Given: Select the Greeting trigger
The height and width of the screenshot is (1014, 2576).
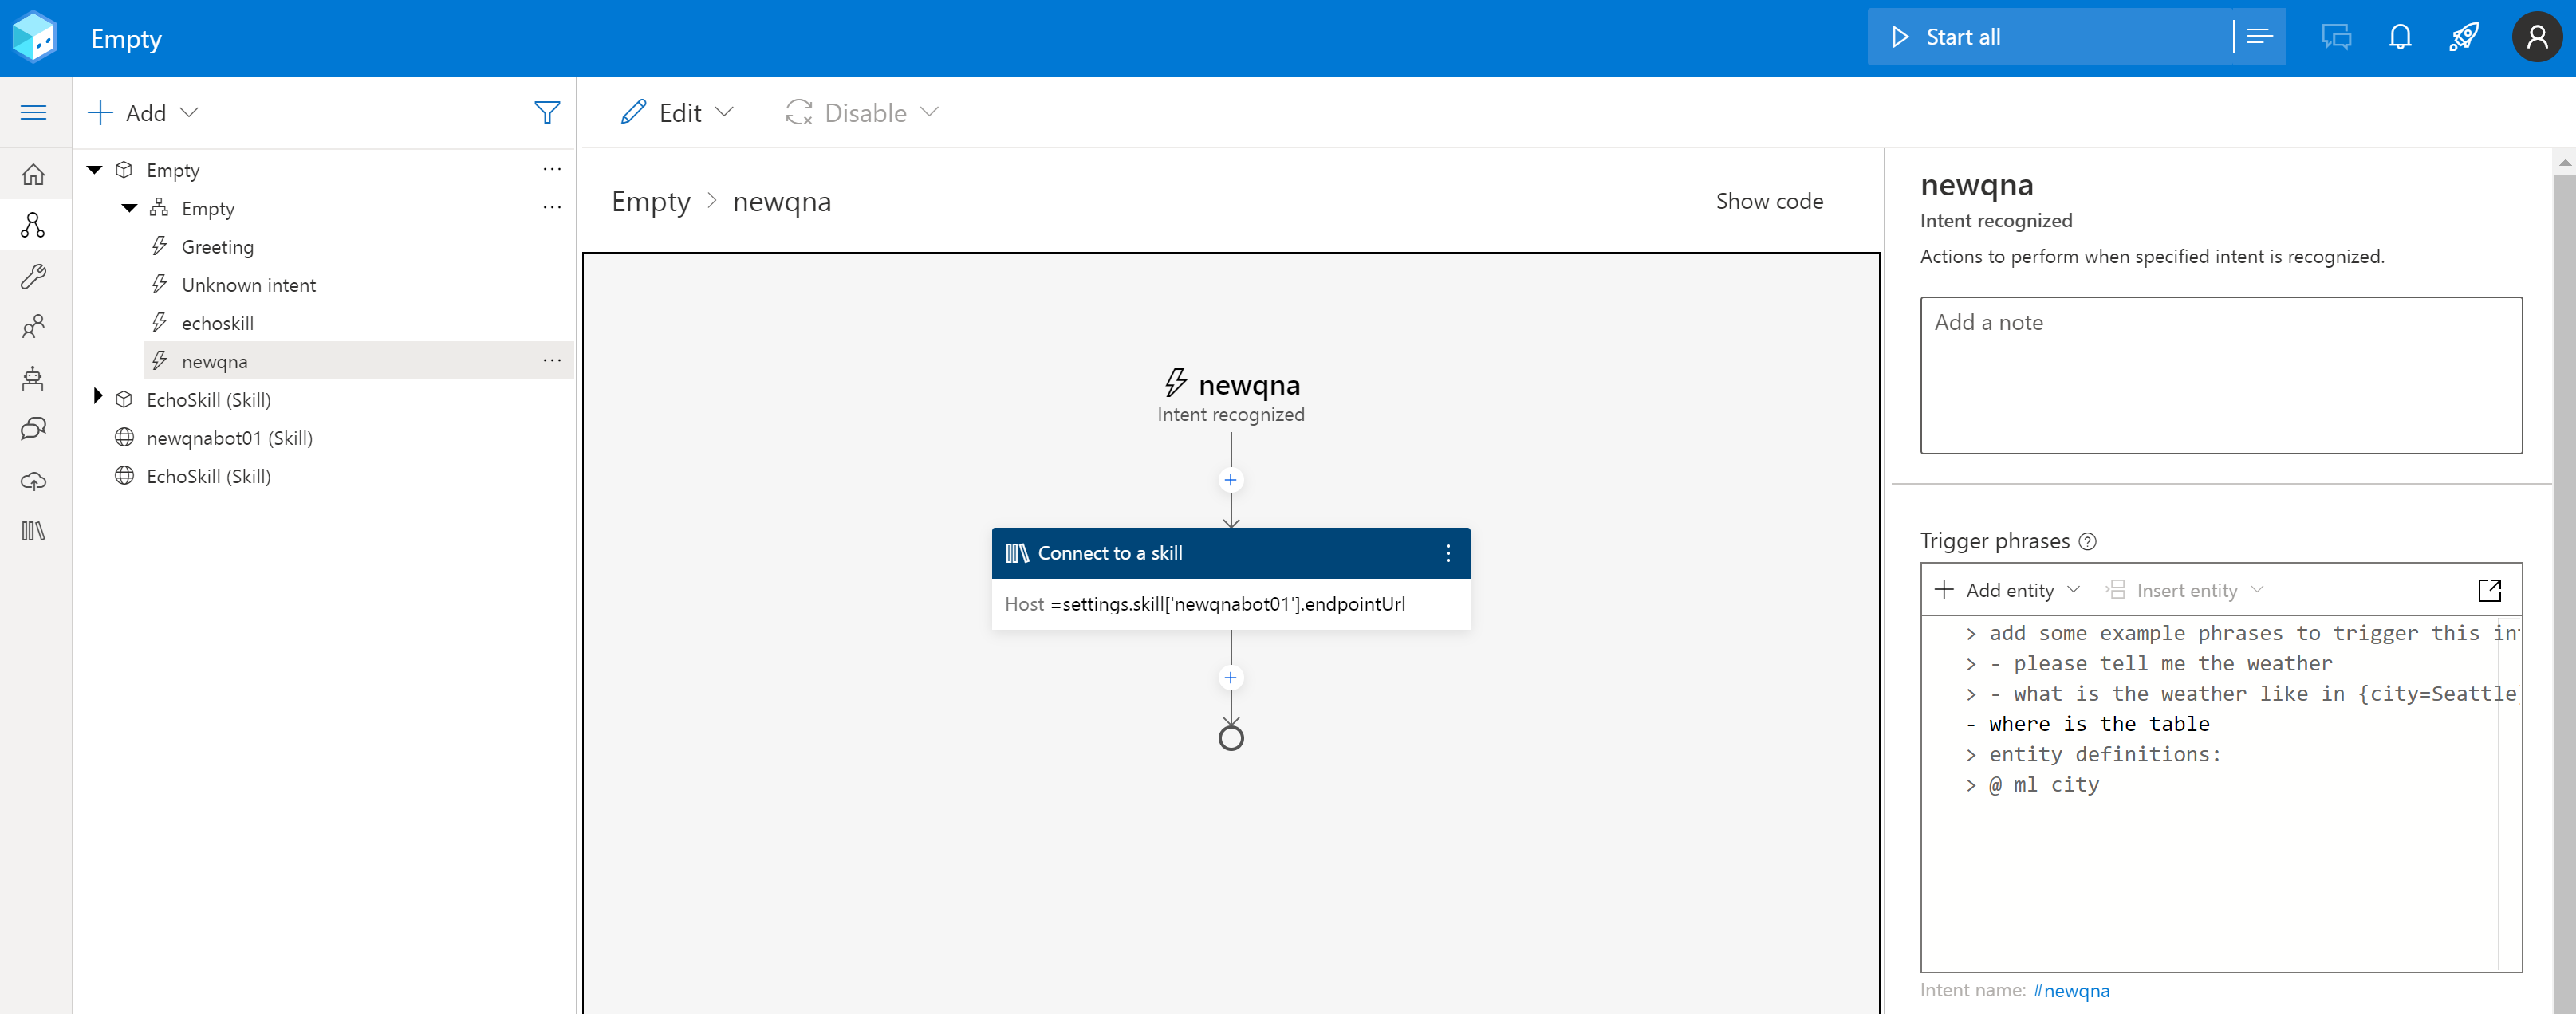Looking at the screenshot, I should coord(217,247).
